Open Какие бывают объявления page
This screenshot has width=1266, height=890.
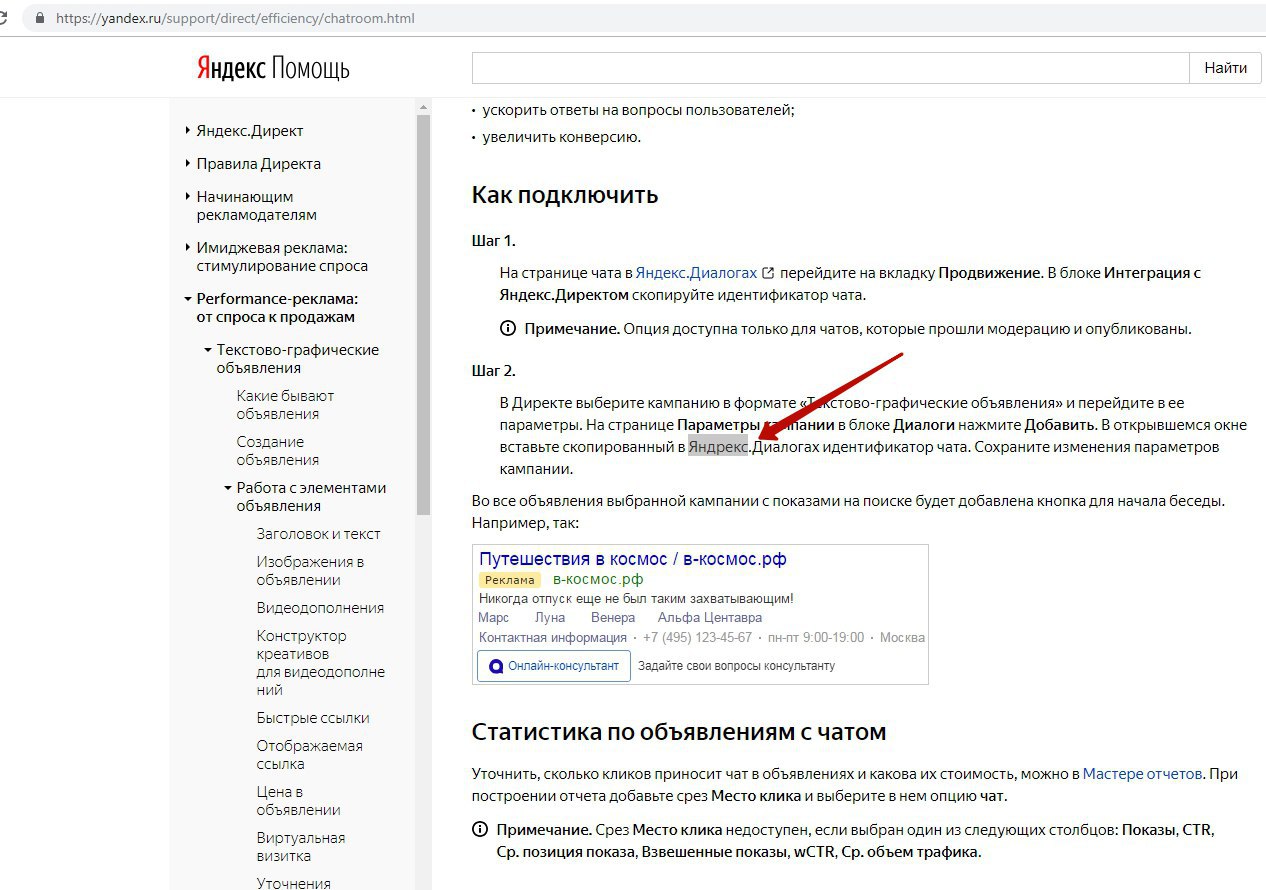click(x=285, y=405)
